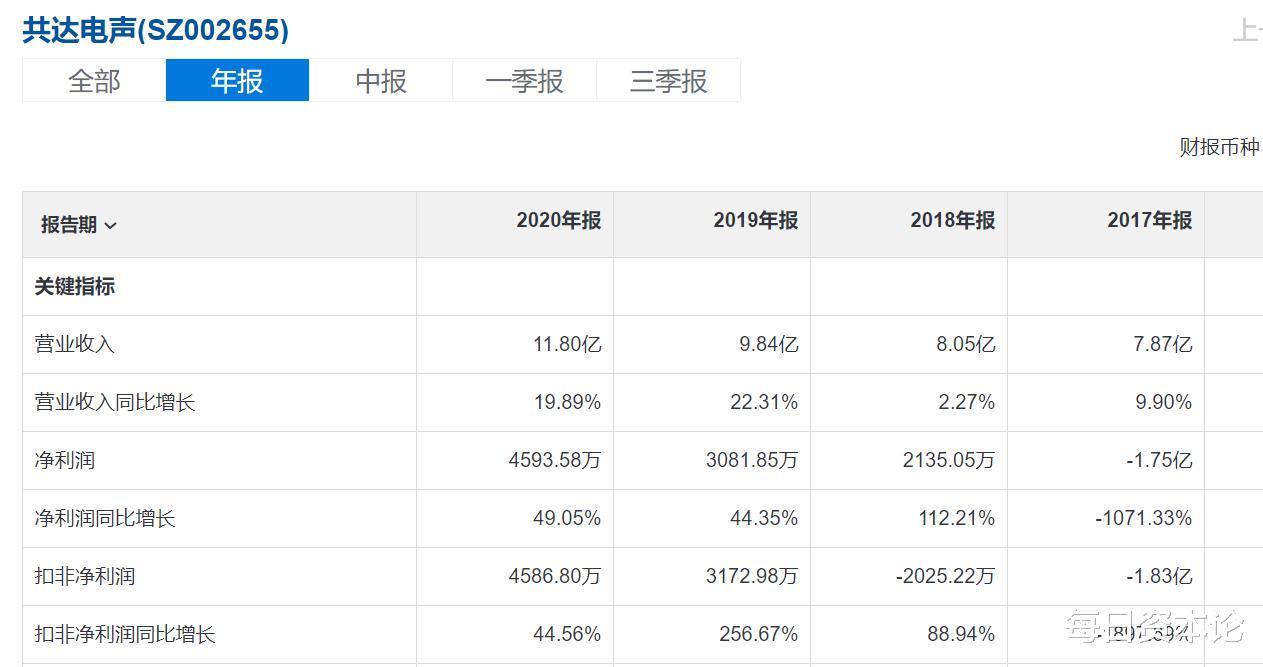Open the 三季报 tab
The width and height of the screenshot is (1263, 667).
tap(669, 80)
